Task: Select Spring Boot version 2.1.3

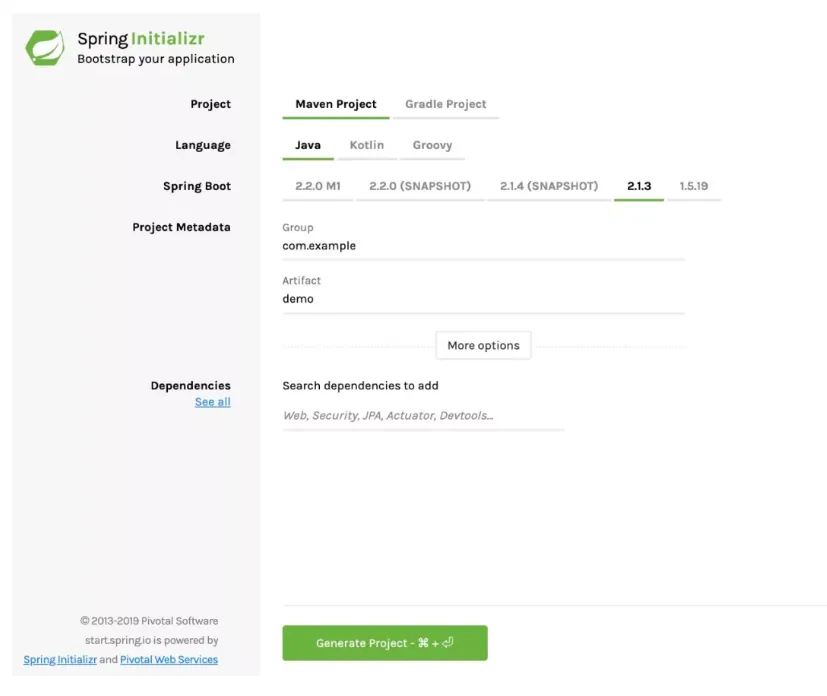Action: (x=639, y=186)
